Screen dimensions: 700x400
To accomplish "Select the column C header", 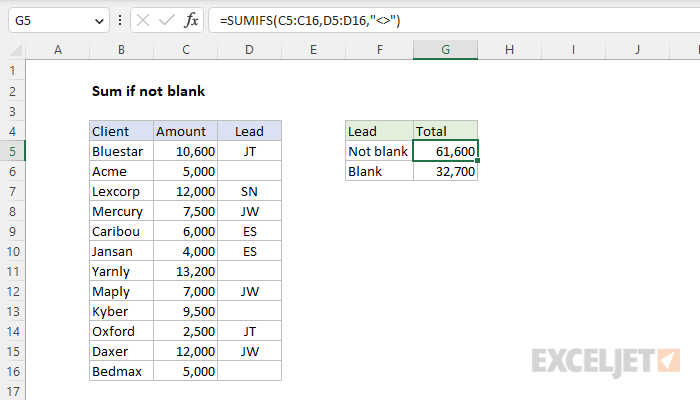I will (186, 50).
